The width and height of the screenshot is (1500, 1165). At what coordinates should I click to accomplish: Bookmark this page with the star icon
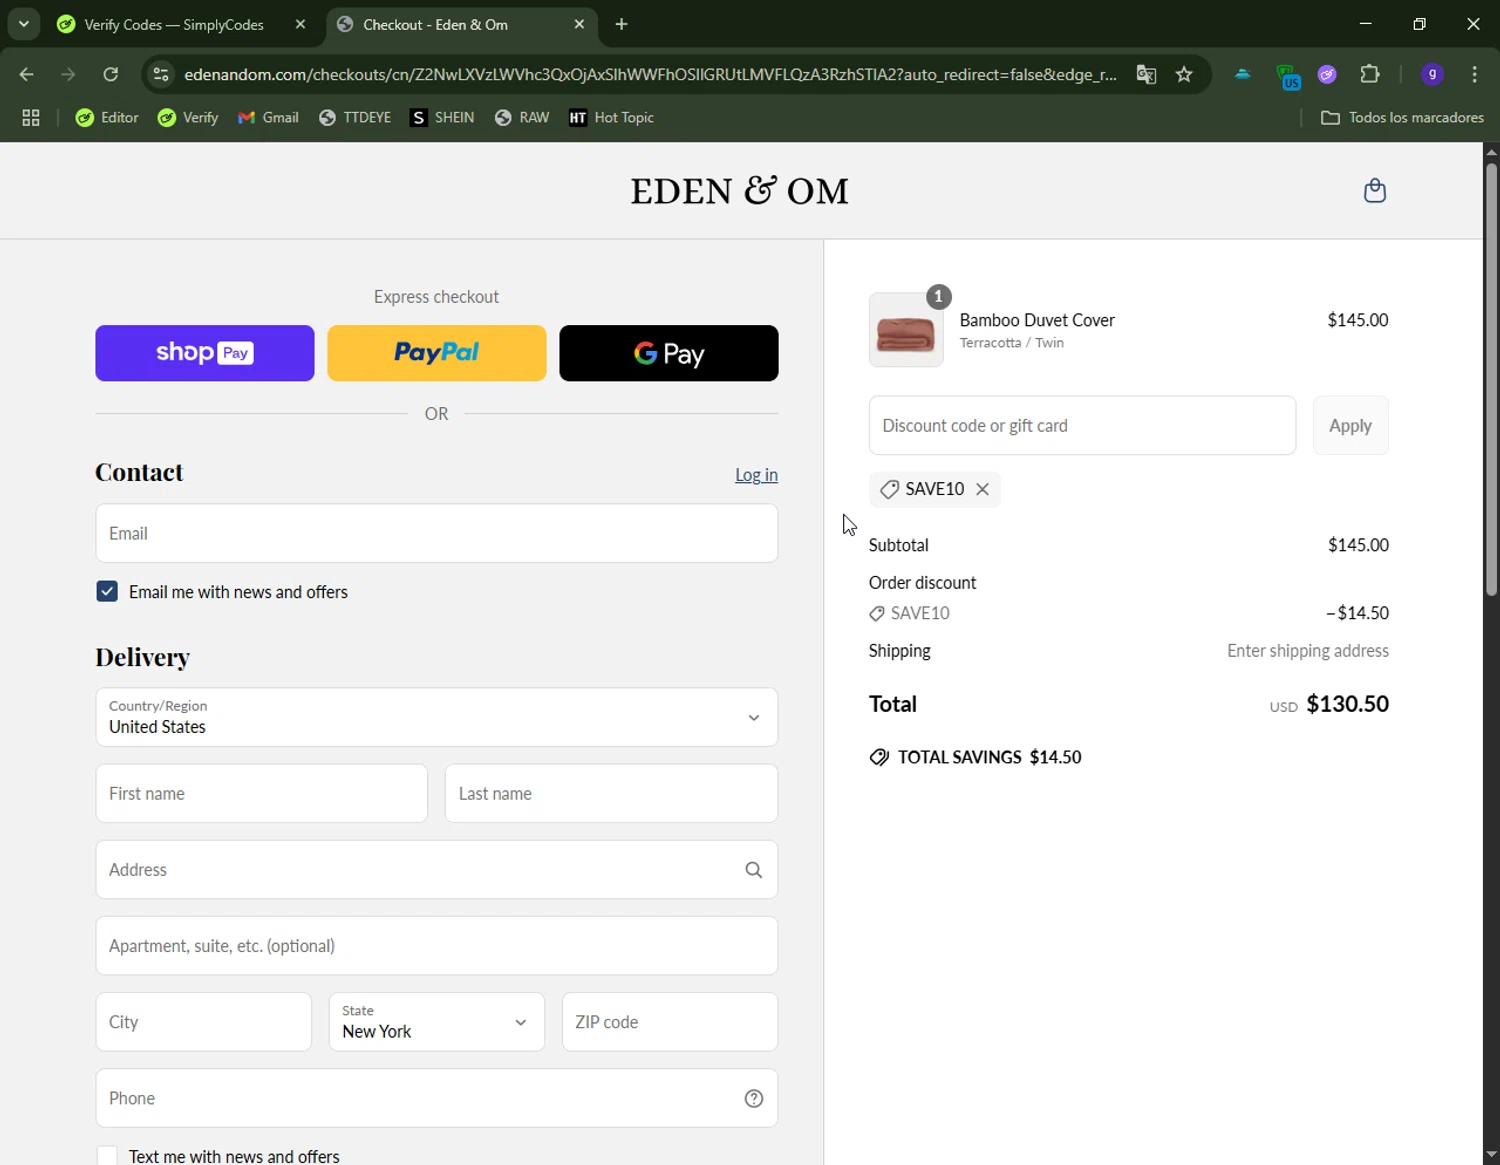pos(1184,74)
